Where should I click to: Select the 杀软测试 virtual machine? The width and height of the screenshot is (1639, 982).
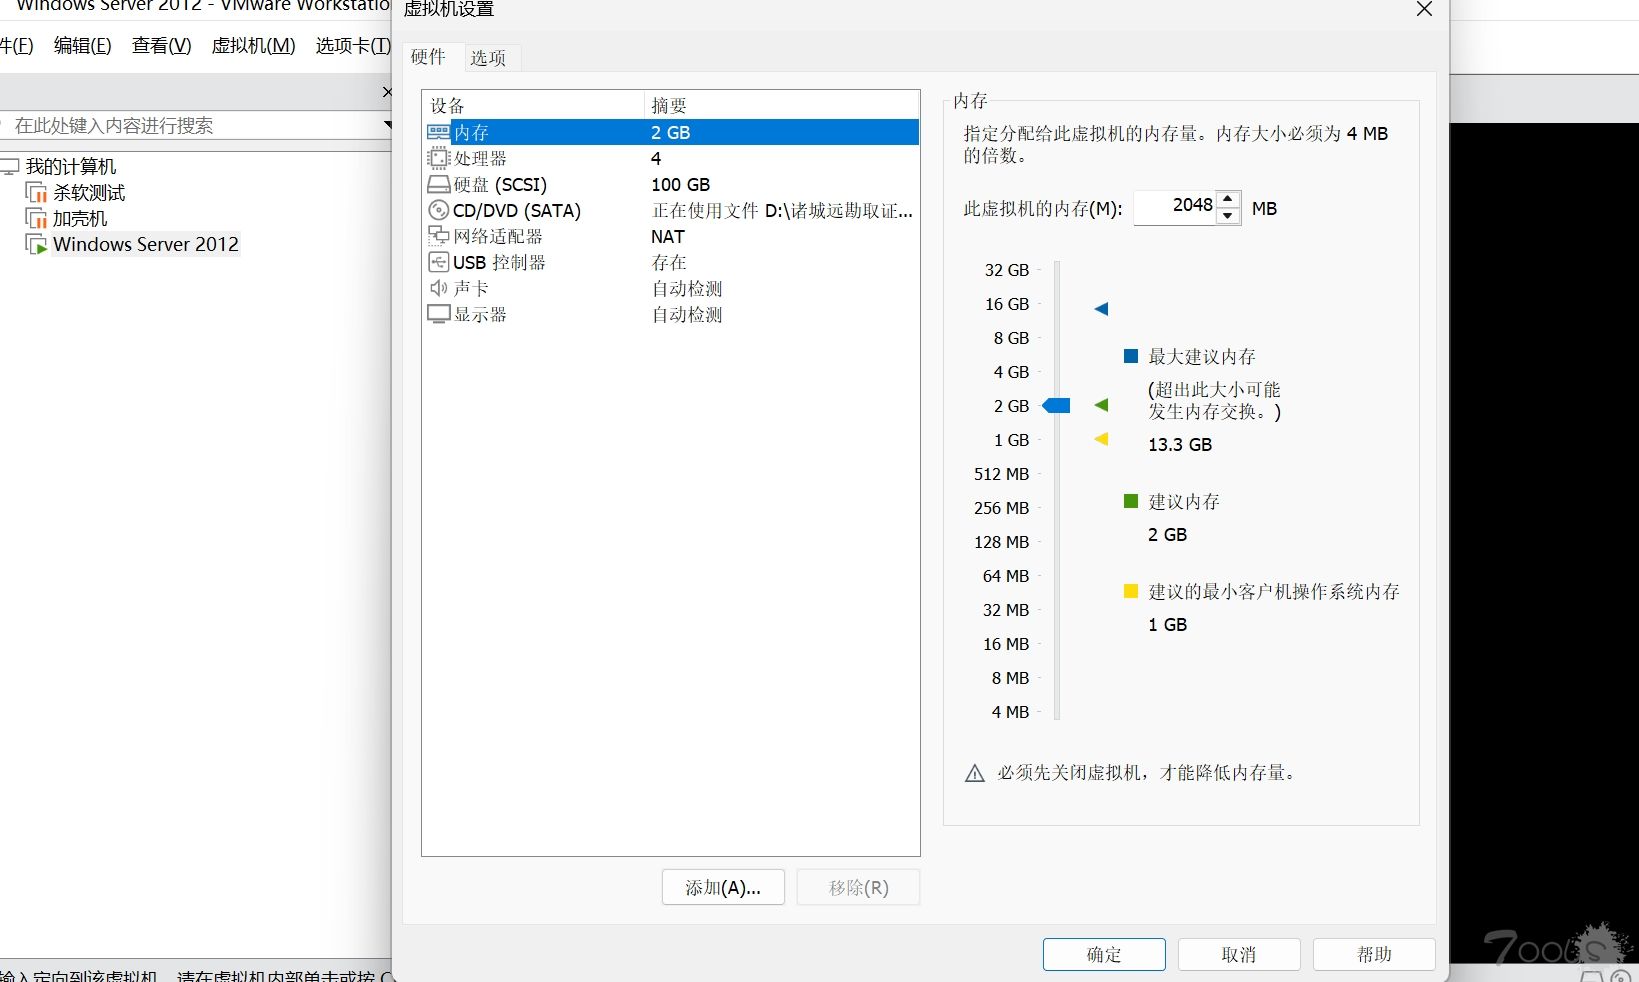[x=89, y=192]
